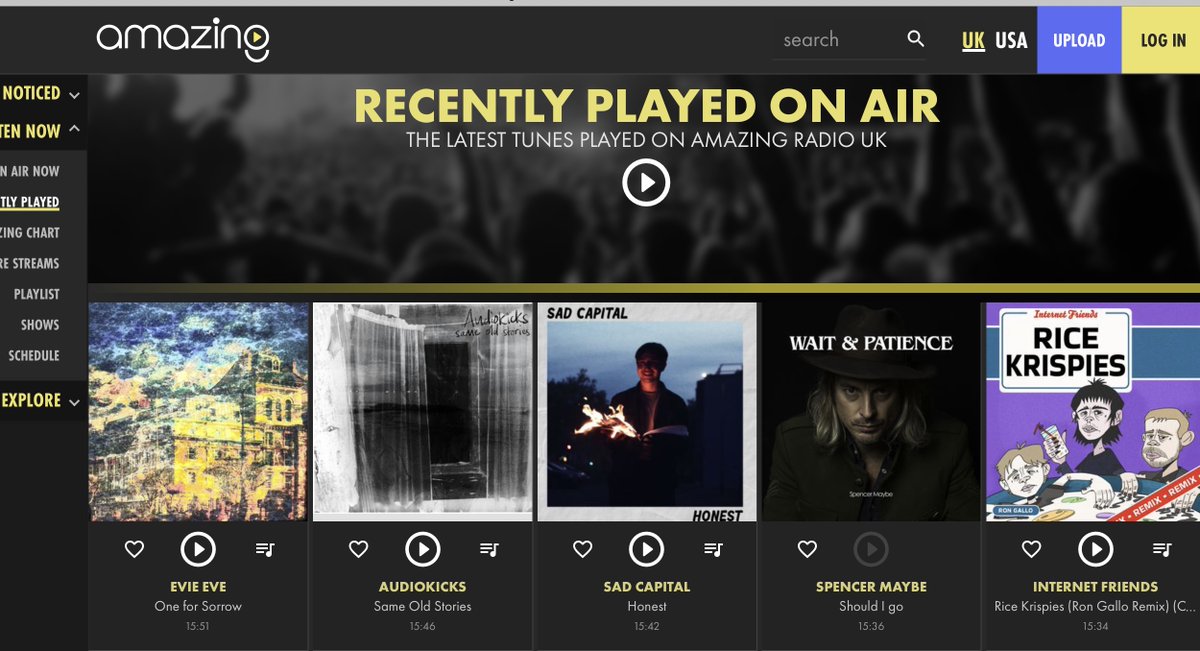The height and width of the screenshot is (651, 1200).
Task: Click the Amazing logo
Action: pos(183,40)
